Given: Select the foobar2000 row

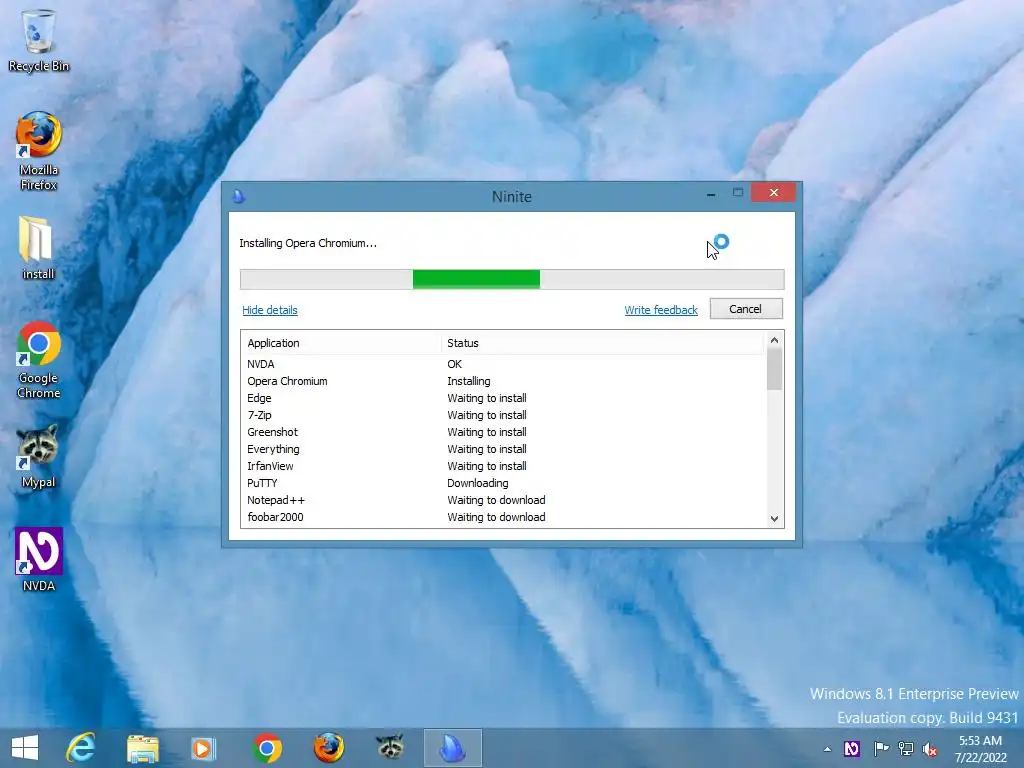Looking at the screenshot, I should [x=503, y=517].
